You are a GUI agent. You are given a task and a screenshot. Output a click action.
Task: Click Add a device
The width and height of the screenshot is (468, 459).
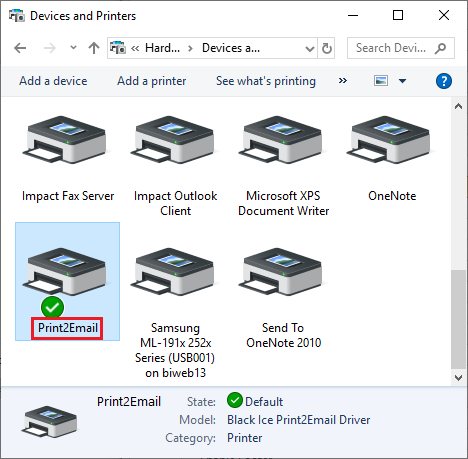[x=53, y=81]
